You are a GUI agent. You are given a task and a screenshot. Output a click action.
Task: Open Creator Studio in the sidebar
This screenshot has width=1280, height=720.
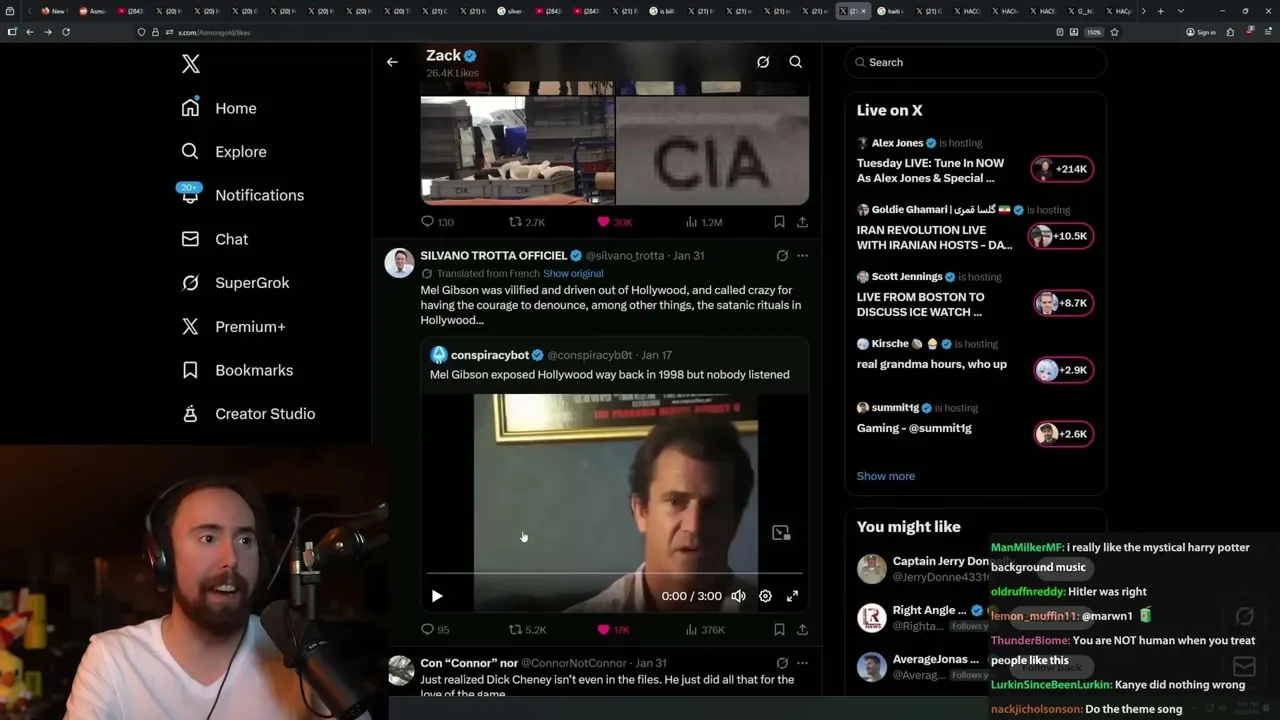tap(248, 414)
